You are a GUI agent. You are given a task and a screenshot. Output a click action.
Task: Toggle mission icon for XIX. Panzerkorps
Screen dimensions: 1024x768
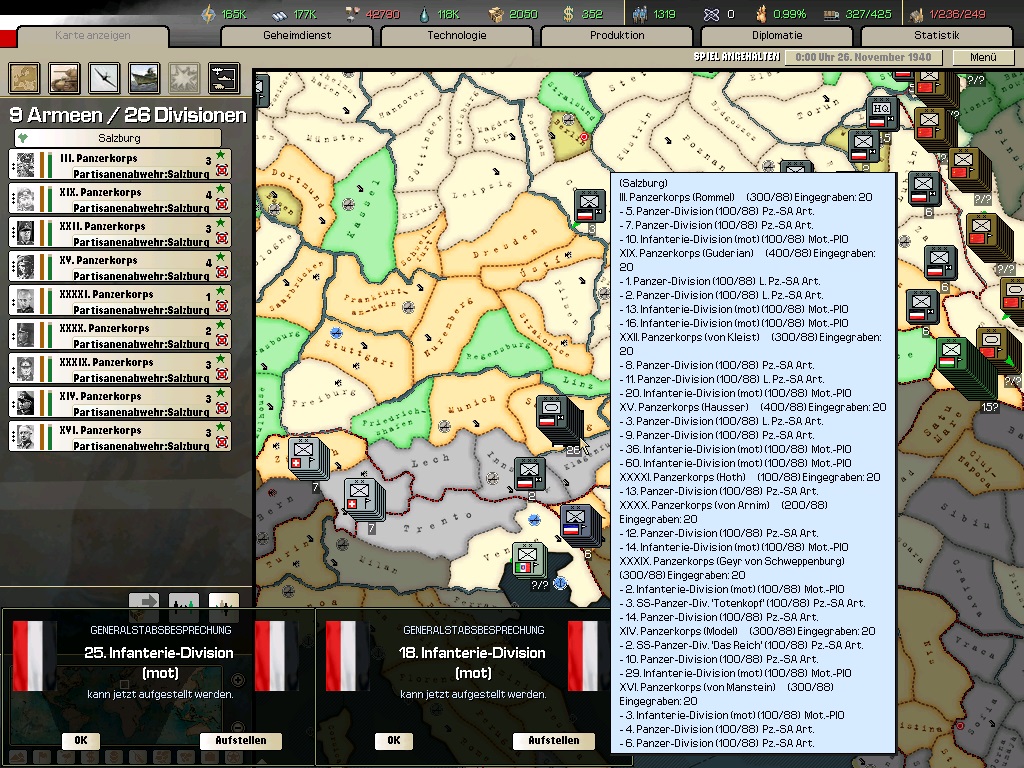click(x=222, y=205)
